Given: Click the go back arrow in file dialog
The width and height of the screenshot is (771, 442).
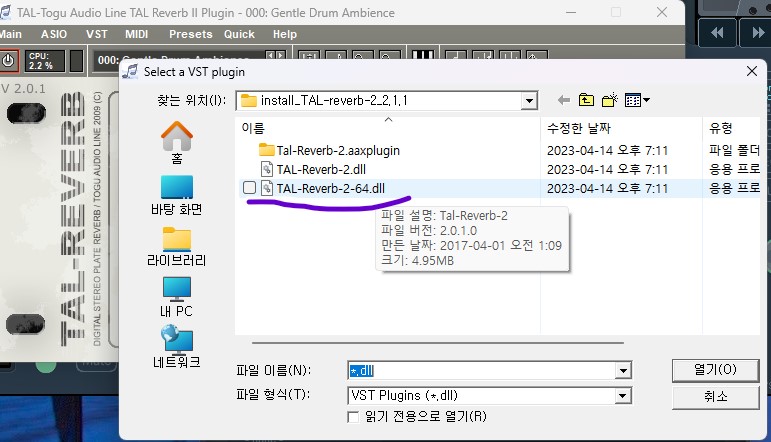Looking at the screenshot, I should pyautogui.click(x=563, y=100).
